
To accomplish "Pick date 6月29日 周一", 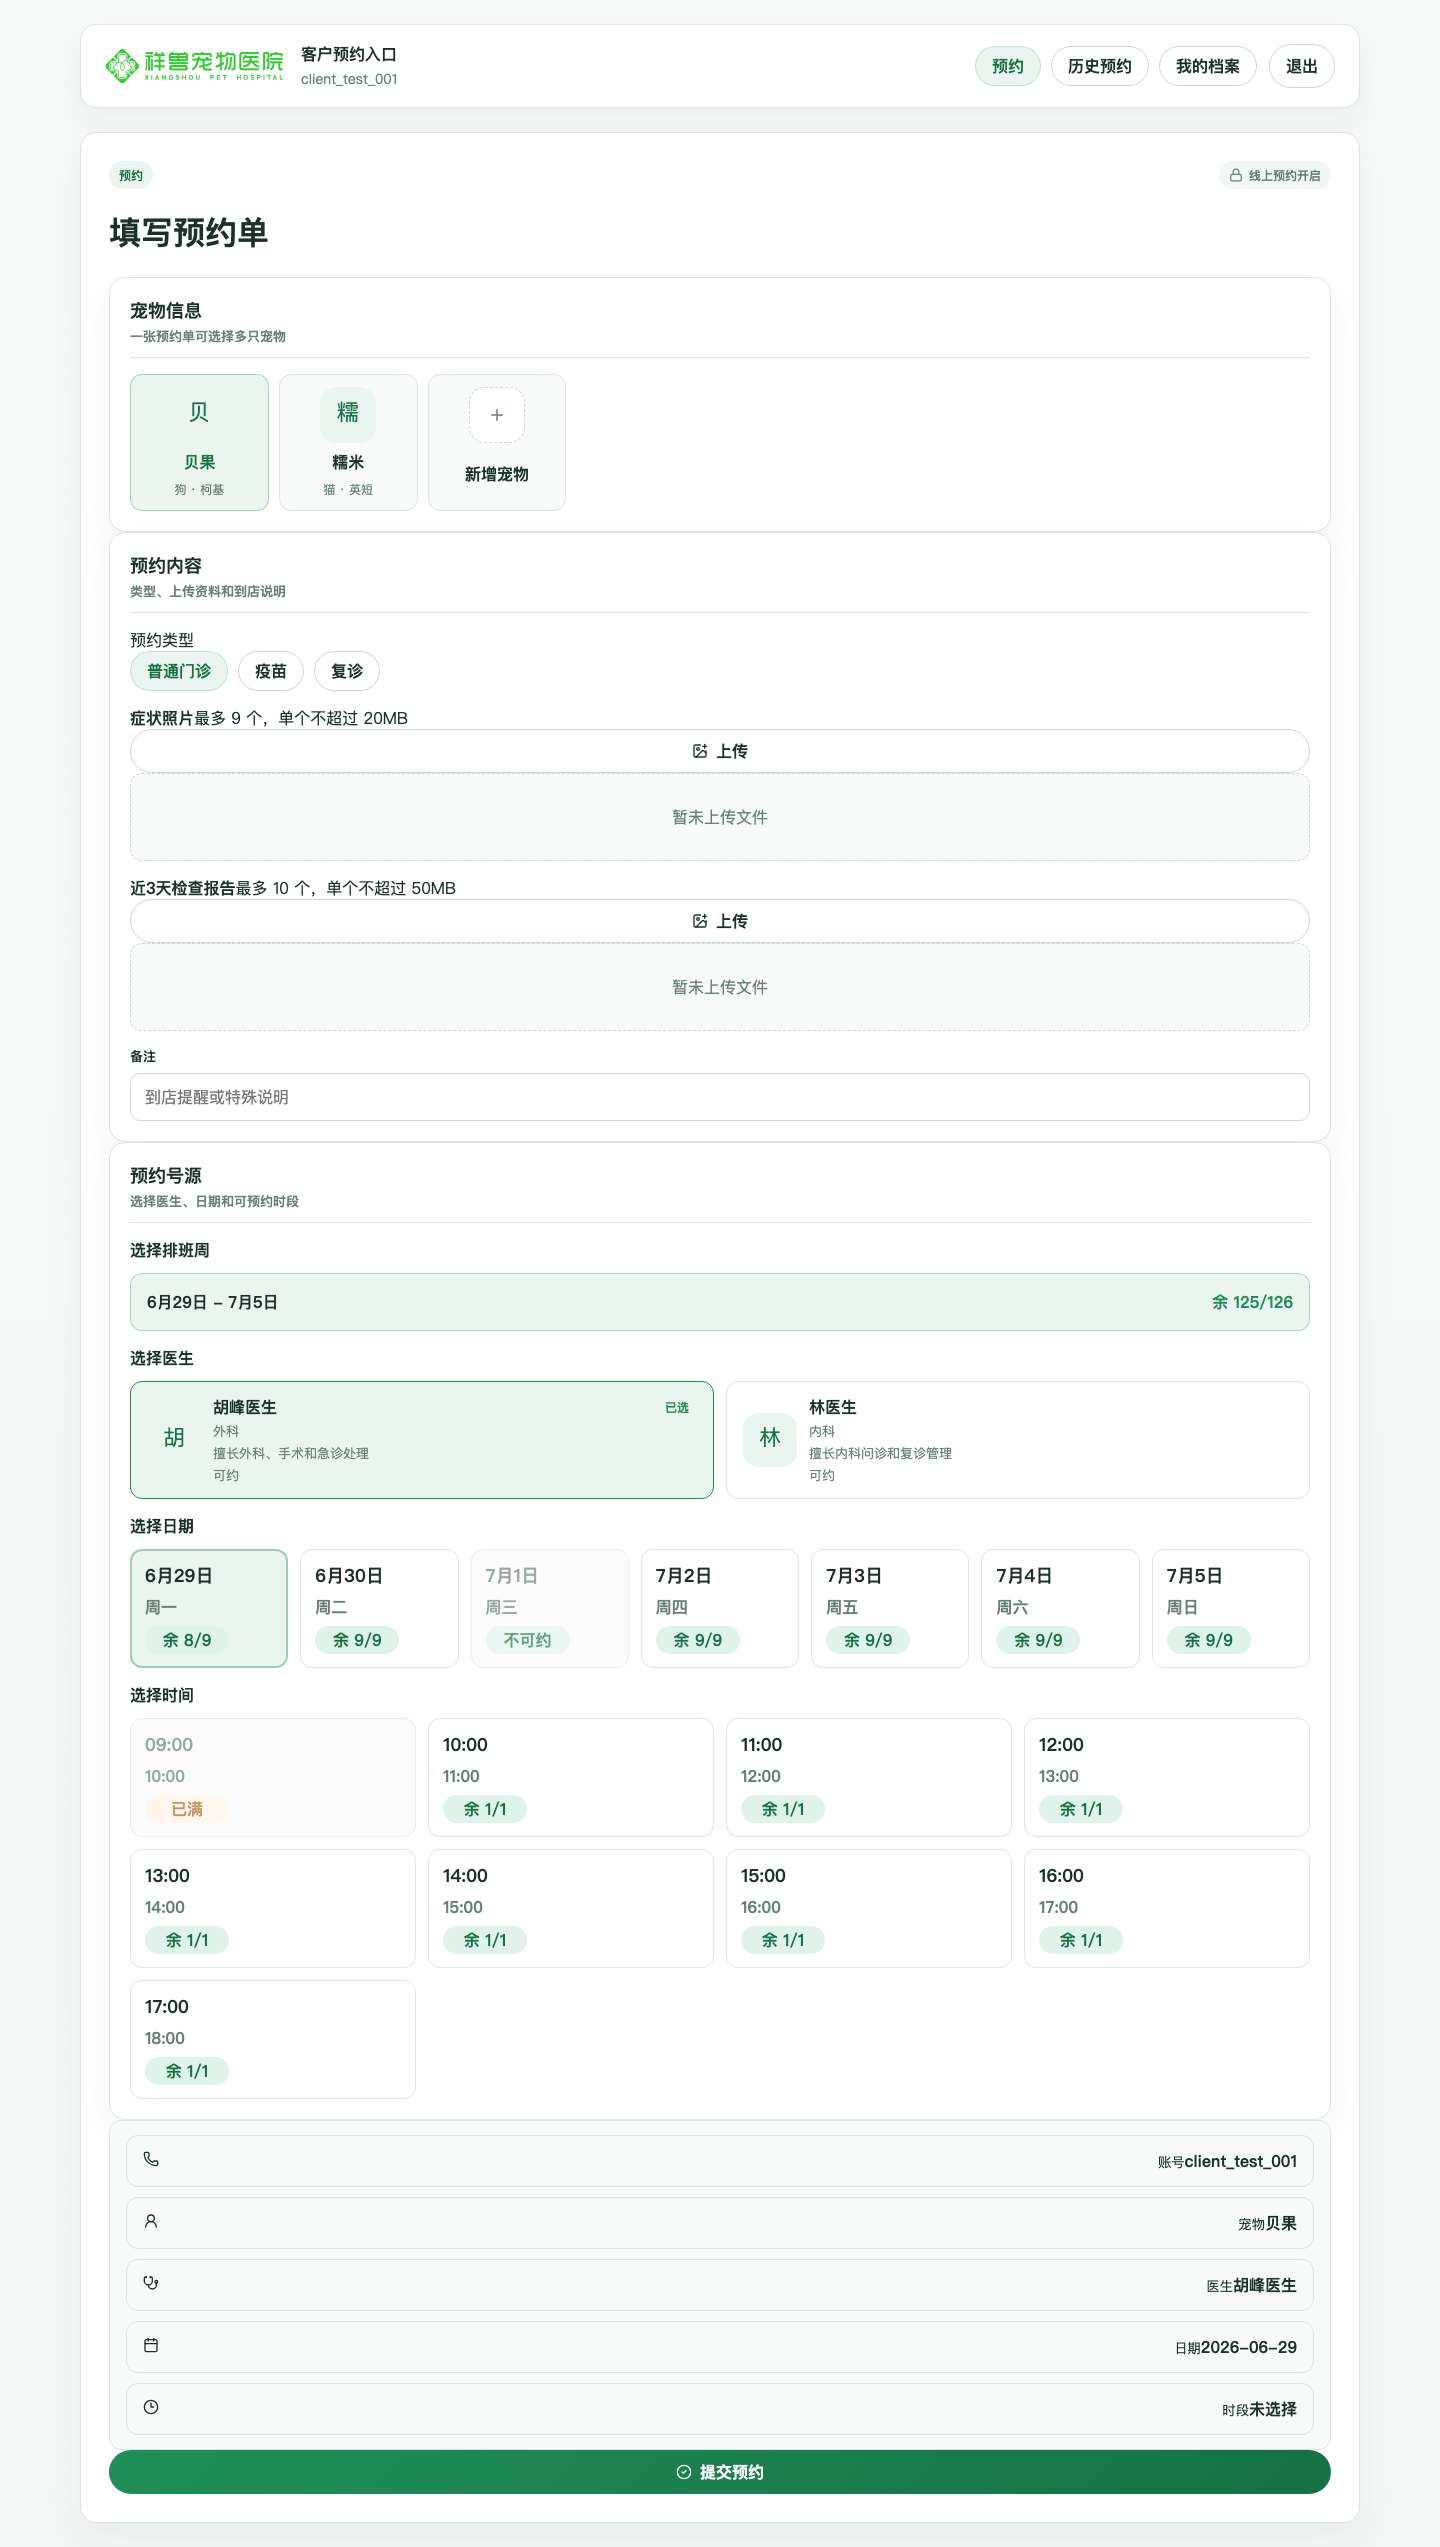I will 209,1608.
